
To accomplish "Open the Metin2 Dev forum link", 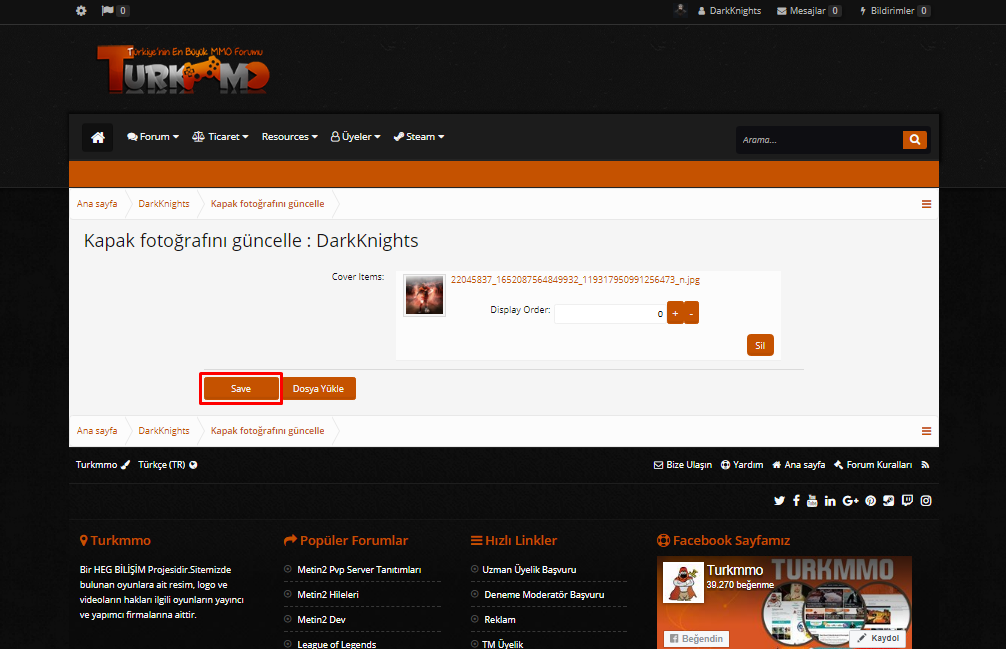I will (x=321, y=620).
